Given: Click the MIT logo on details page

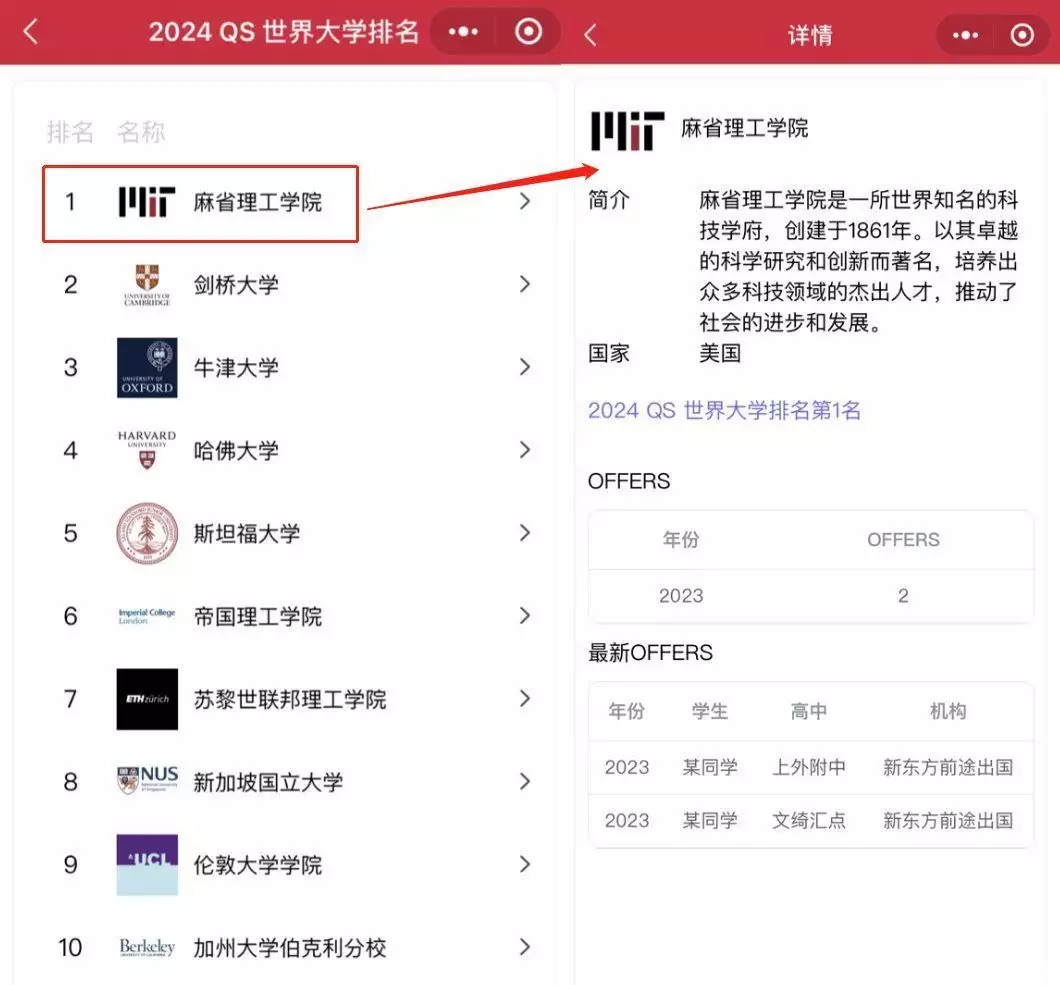Looking at the screenshot, I should click(627, 130).
